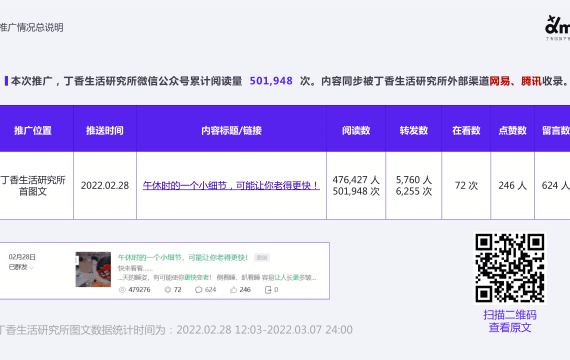Click the comment bubble icon beside 624
This screenshot has height=360, width=570.
click(x=198, y=290)
